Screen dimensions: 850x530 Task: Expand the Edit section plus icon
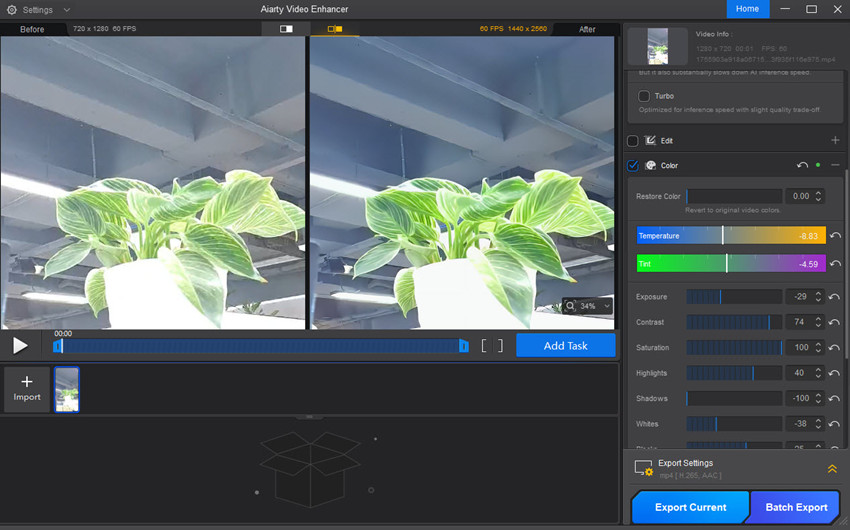pyautogui.click(x=835, y=140)
